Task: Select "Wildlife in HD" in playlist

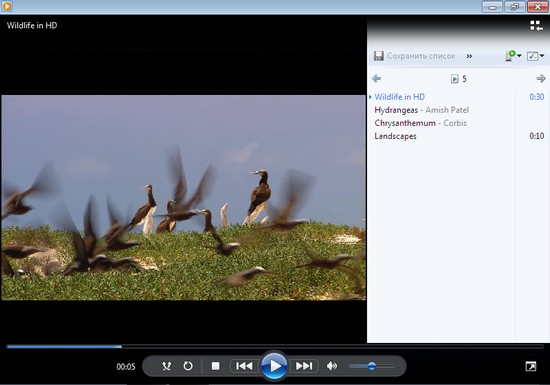Action: pos(400,97)
